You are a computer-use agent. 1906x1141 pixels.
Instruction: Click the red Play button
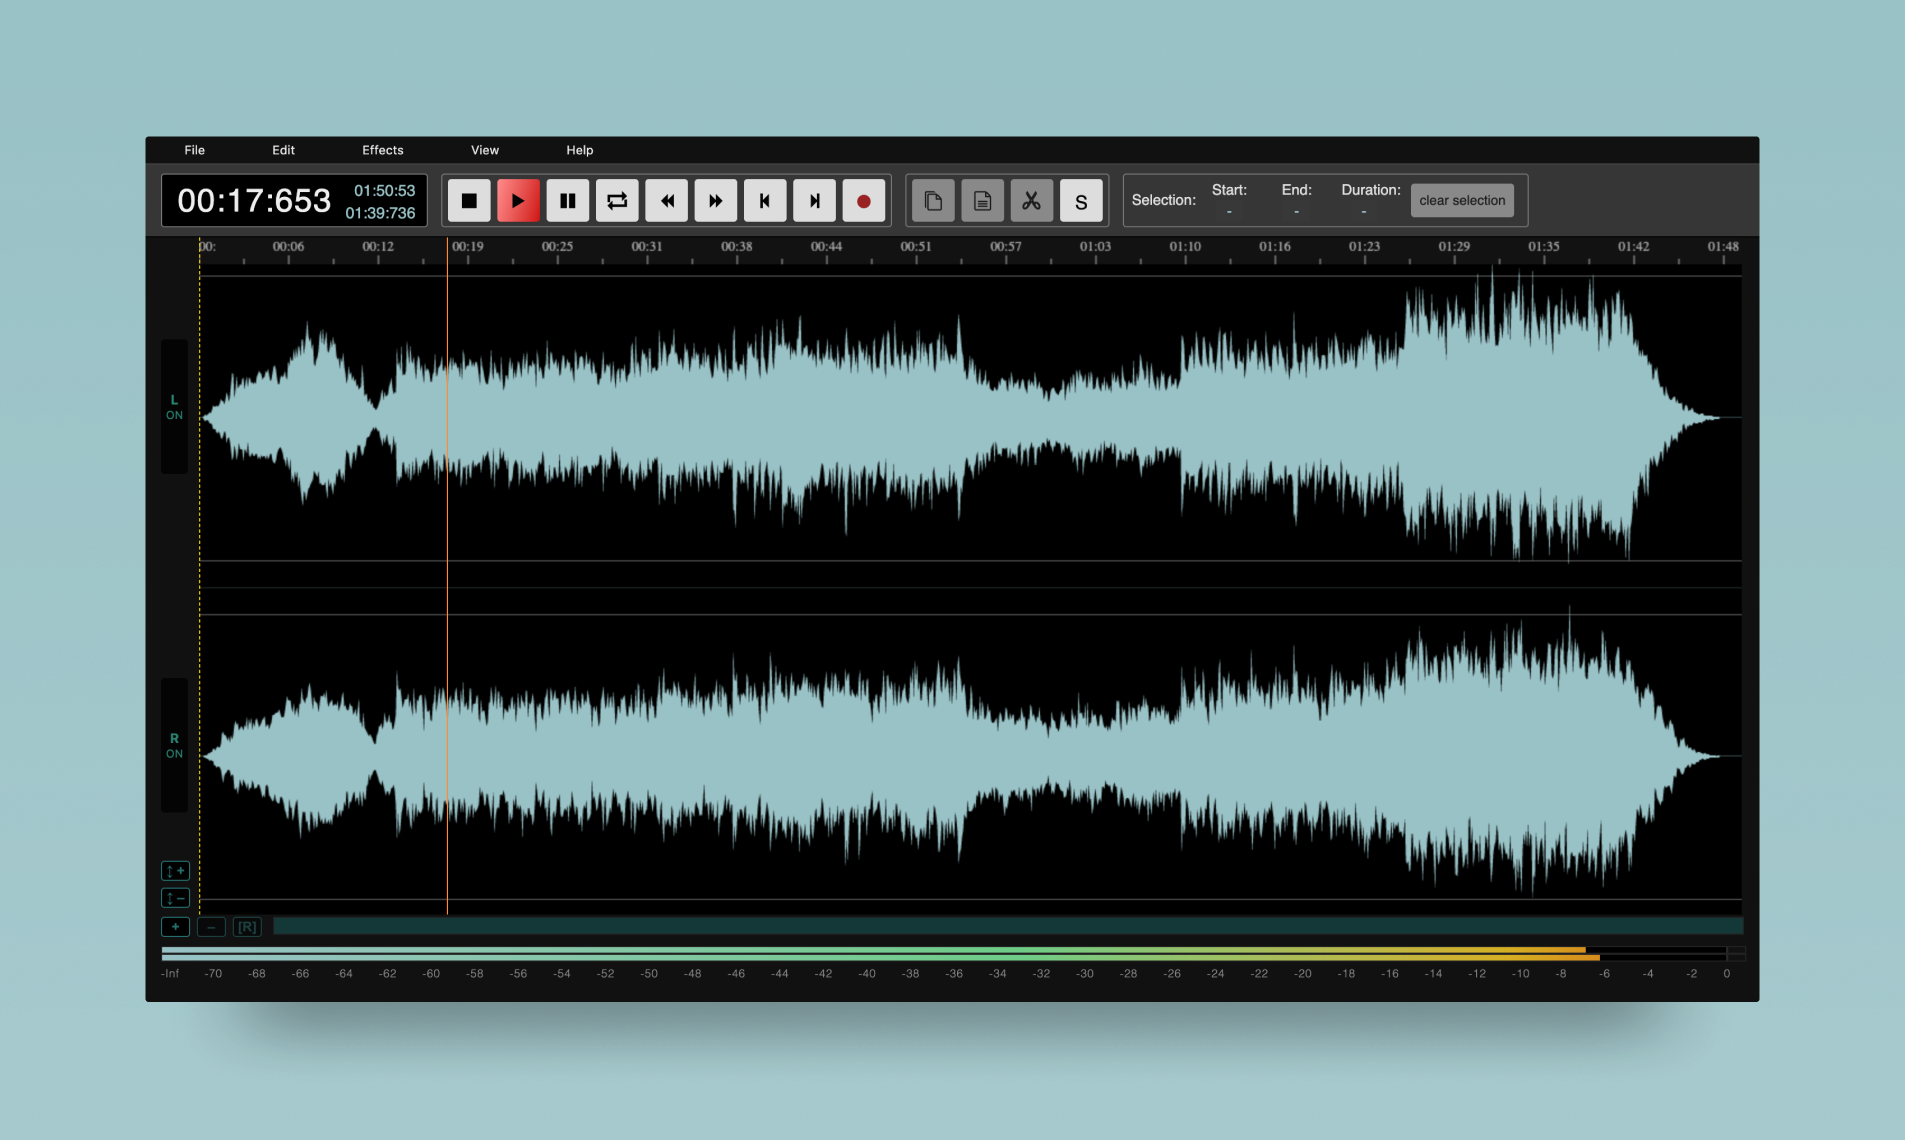[518, 201]
